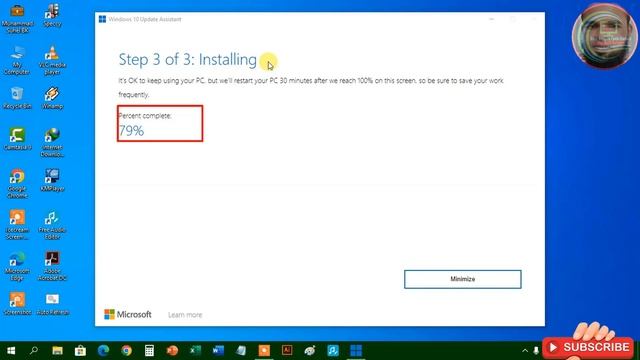Screen dimensions: 640x360
Task: Open the Learn more link
Action: (x=185, y=315)
